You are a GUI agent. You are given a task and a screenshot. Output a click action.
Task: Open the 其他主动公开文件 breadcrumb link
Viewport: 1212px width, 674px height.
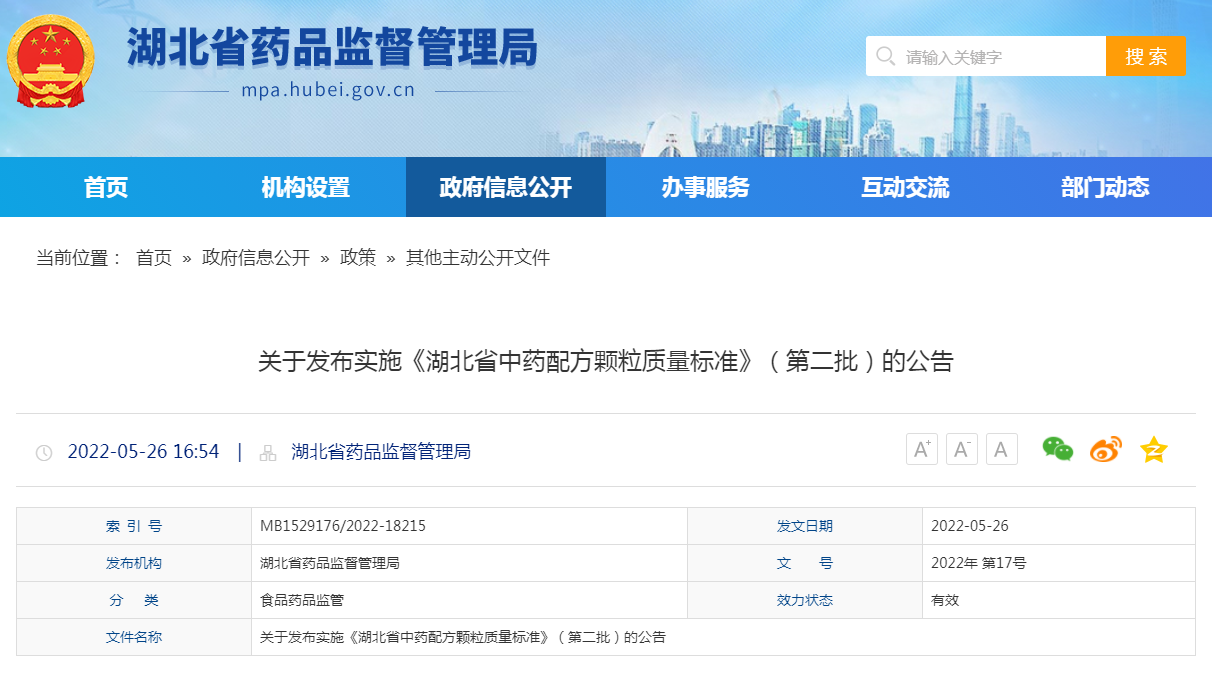tap(478, 257)
